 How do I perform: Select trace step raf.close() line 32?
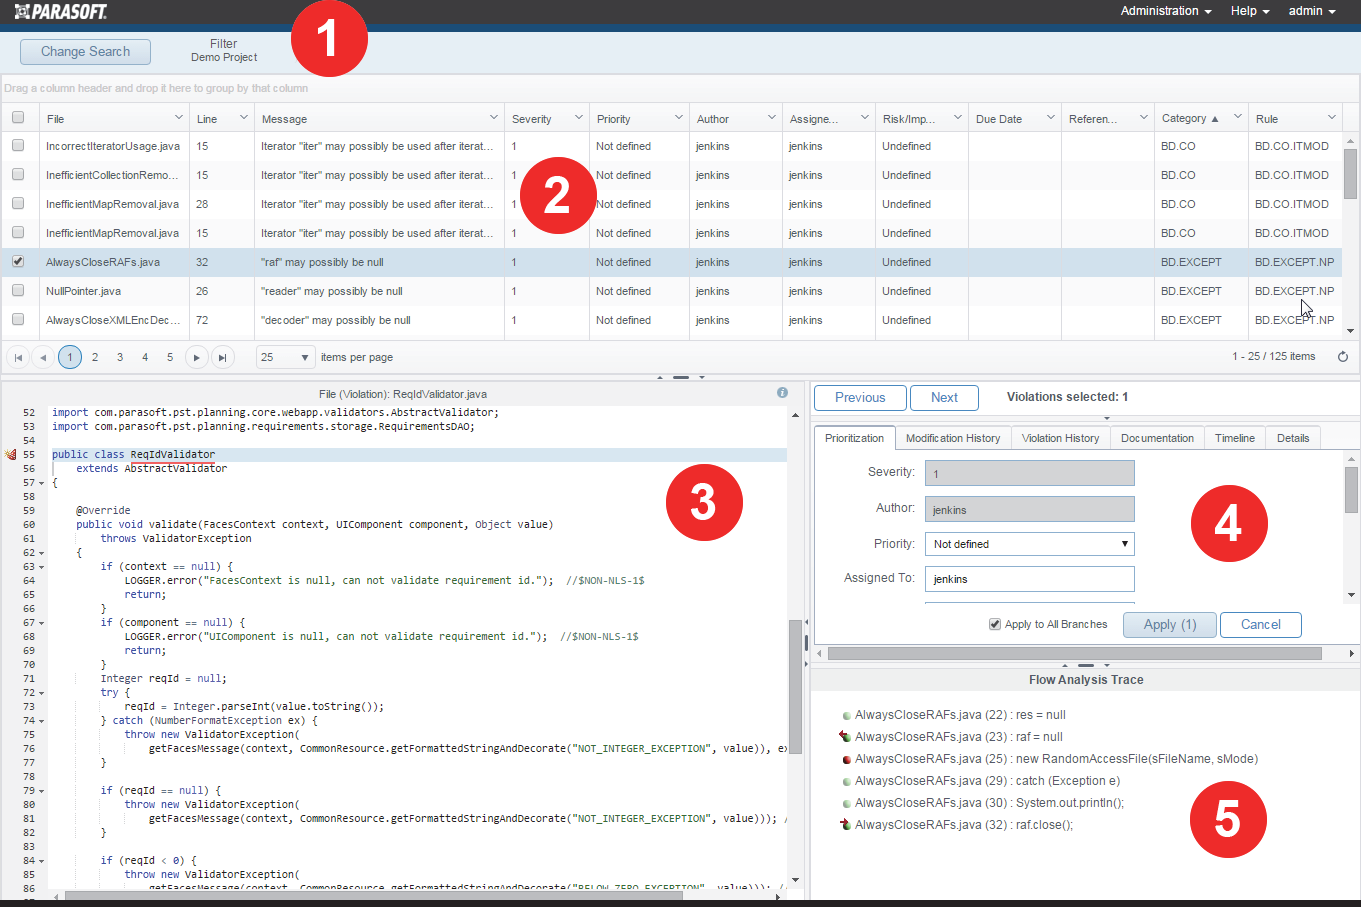(x=963, y=825)
